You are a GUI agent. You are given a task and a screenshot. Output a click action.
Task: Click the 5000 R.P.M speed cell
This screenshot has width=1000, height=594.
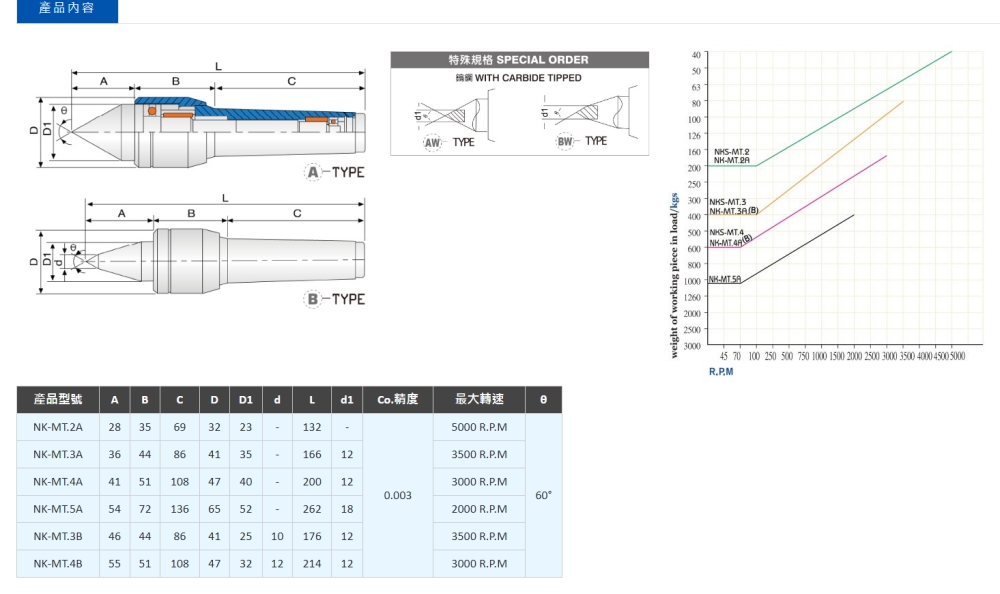479,427
